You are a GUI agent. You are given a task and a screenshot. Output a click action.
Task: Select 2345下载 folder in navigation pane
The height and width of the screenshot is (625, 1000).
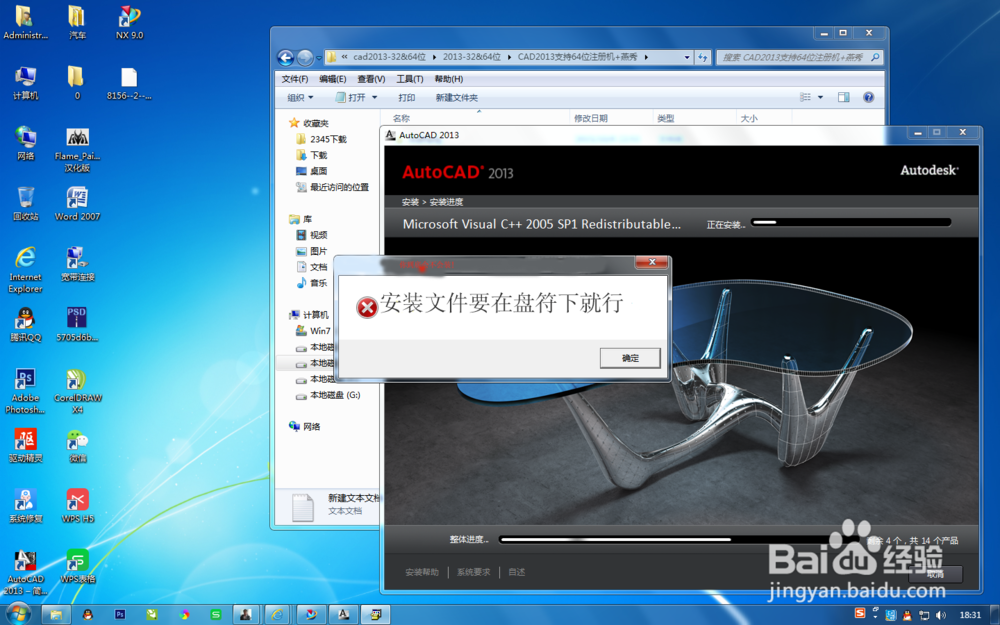coord(322,139)
